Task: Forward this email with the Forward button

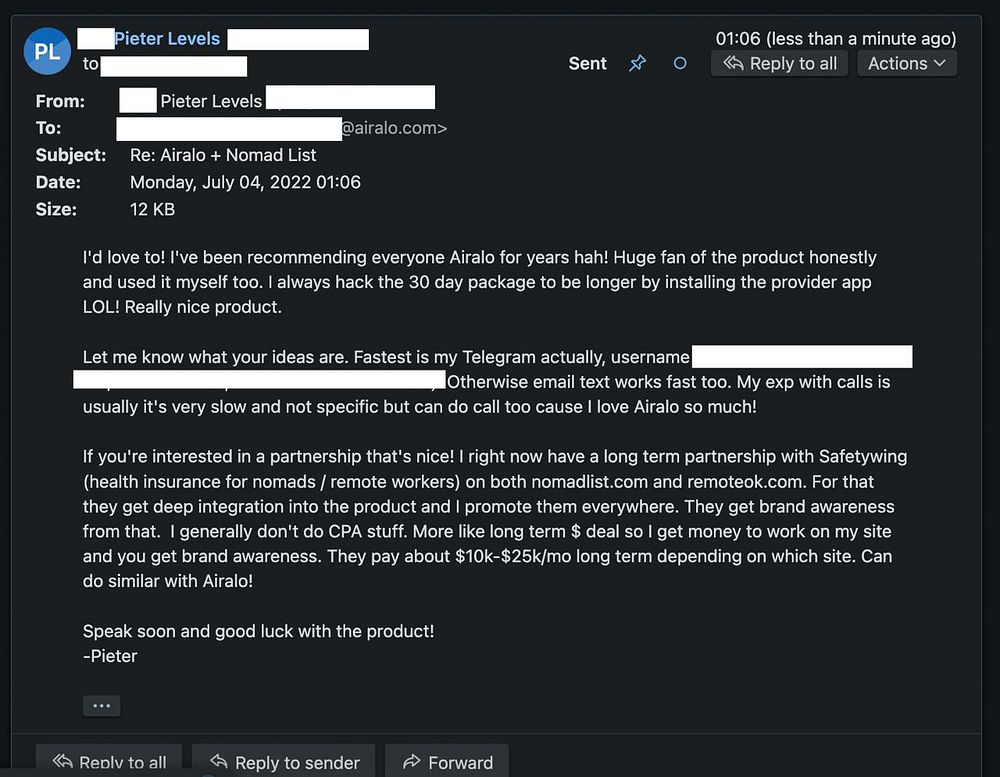Action: pos(447,762)
